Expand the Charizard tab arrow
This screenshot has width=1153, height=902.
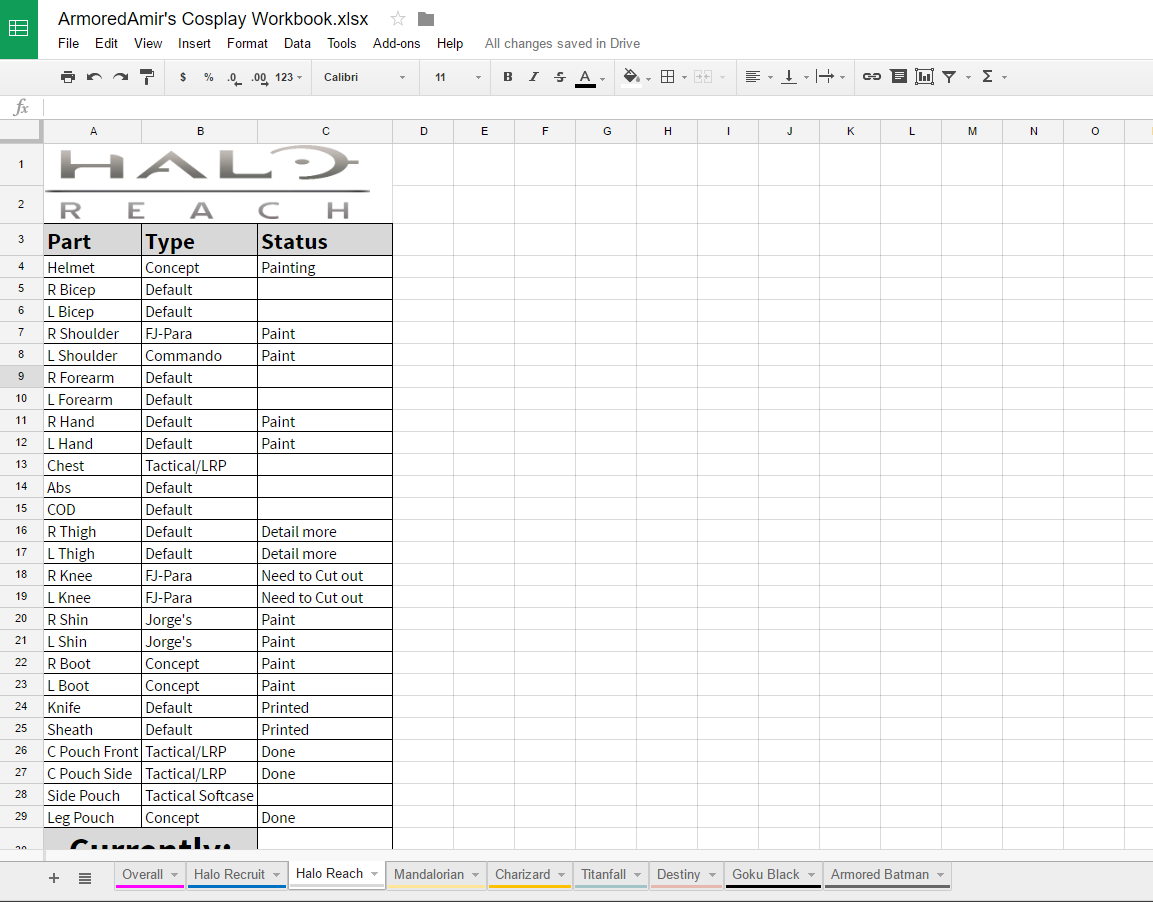(x=561, y=875)
